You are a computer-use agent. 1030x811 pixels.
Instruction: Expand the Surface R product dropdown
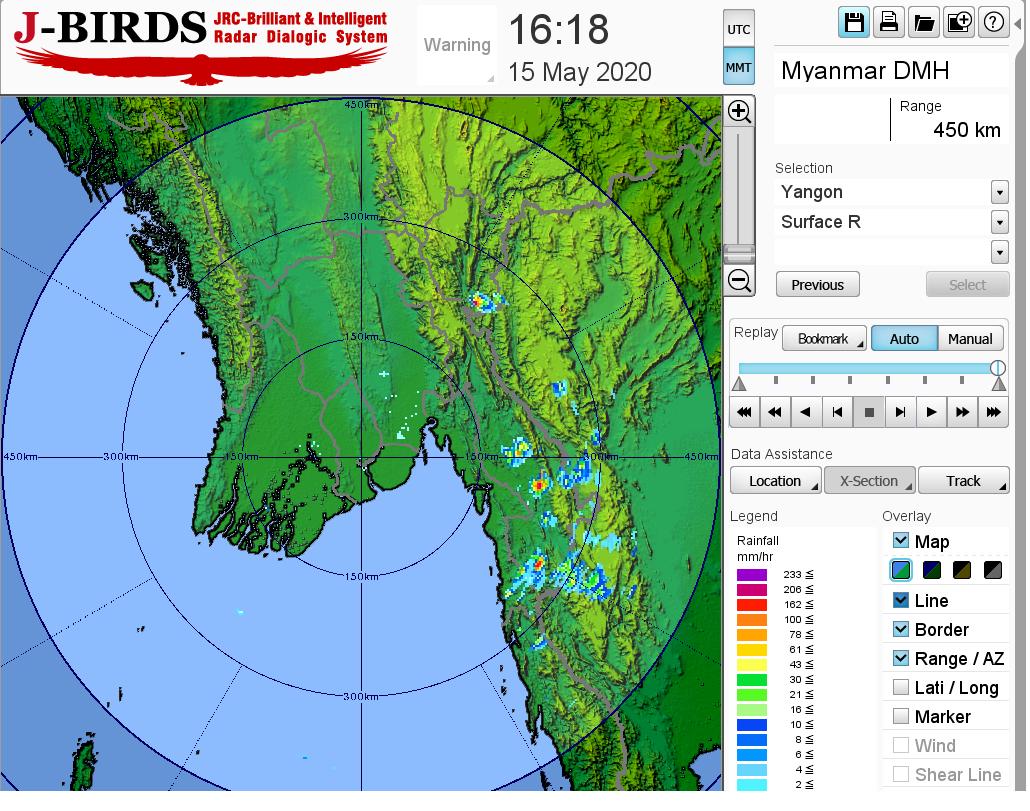click(x=999, y=222)
